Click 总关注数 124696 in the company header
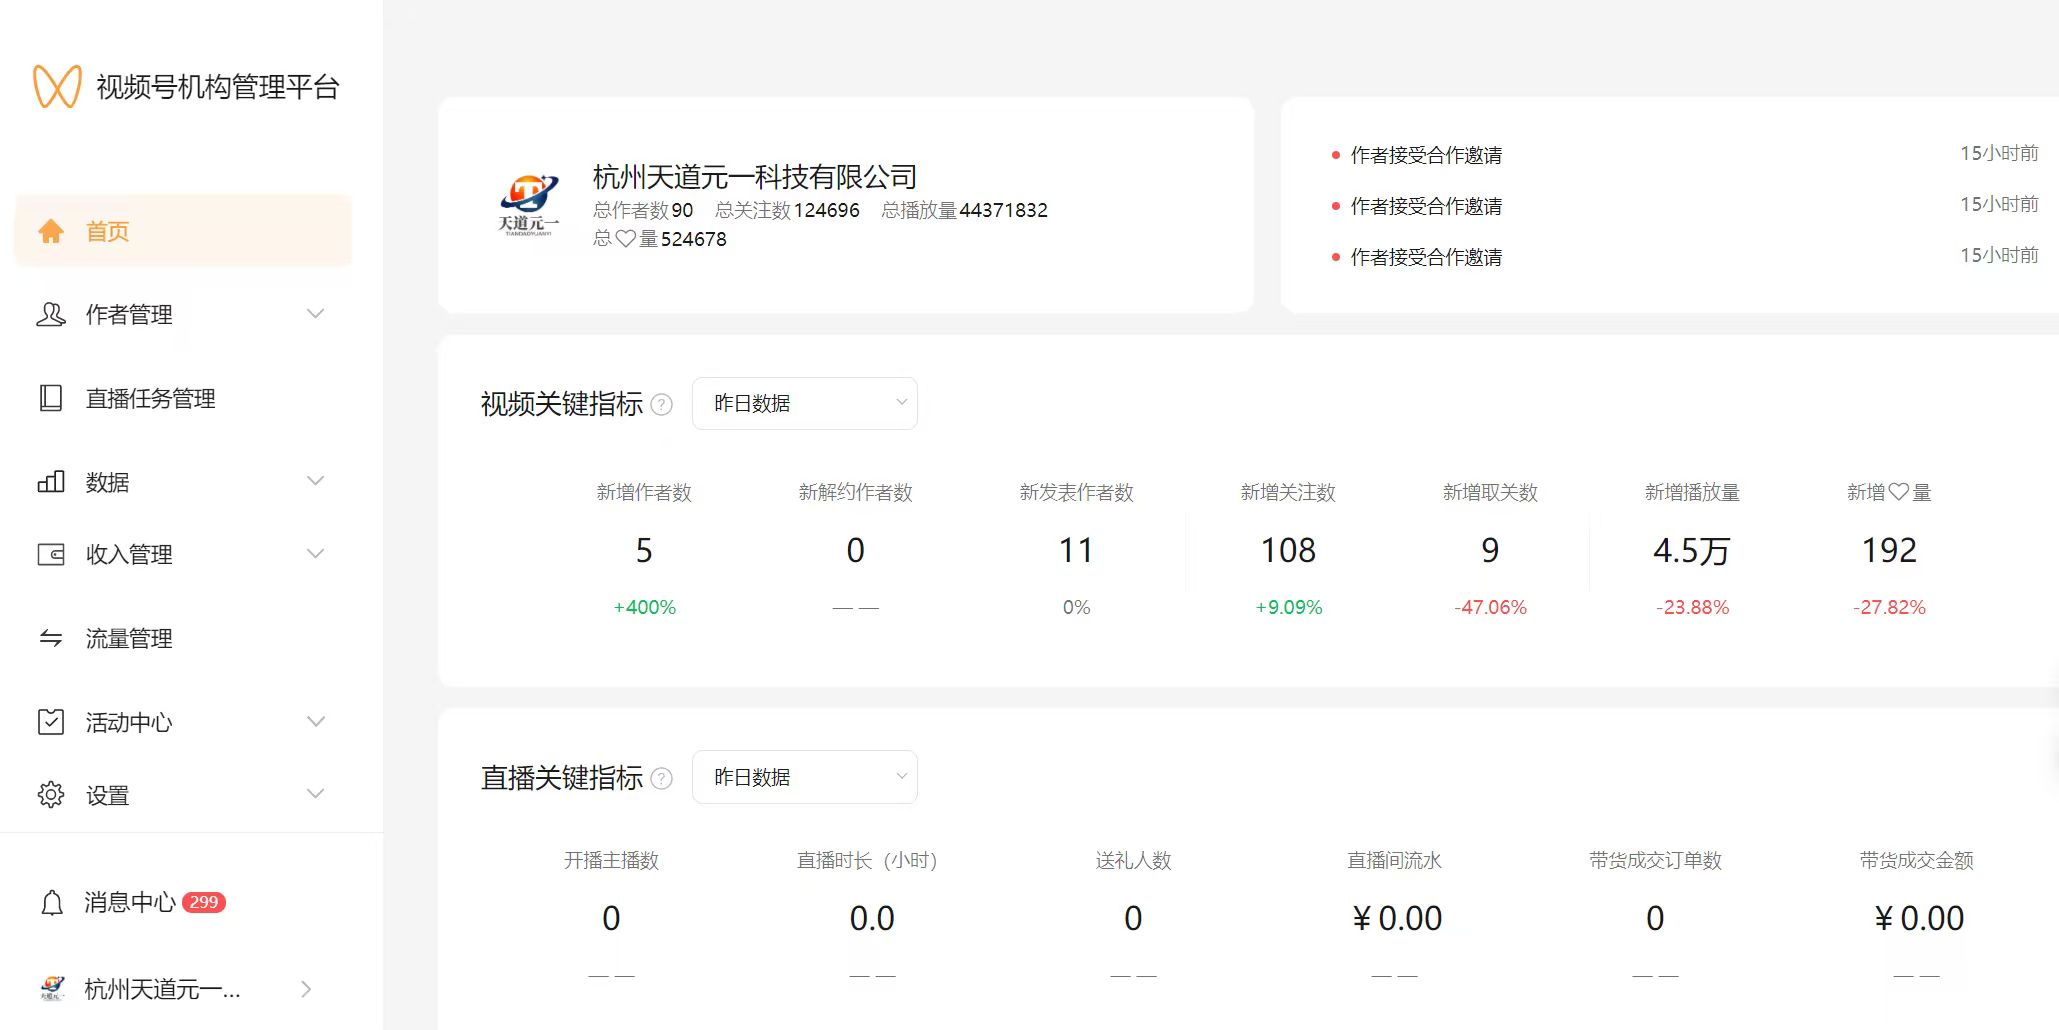Image resolution: width=2059 pixels, height=1030 pixels. [787, 210]
